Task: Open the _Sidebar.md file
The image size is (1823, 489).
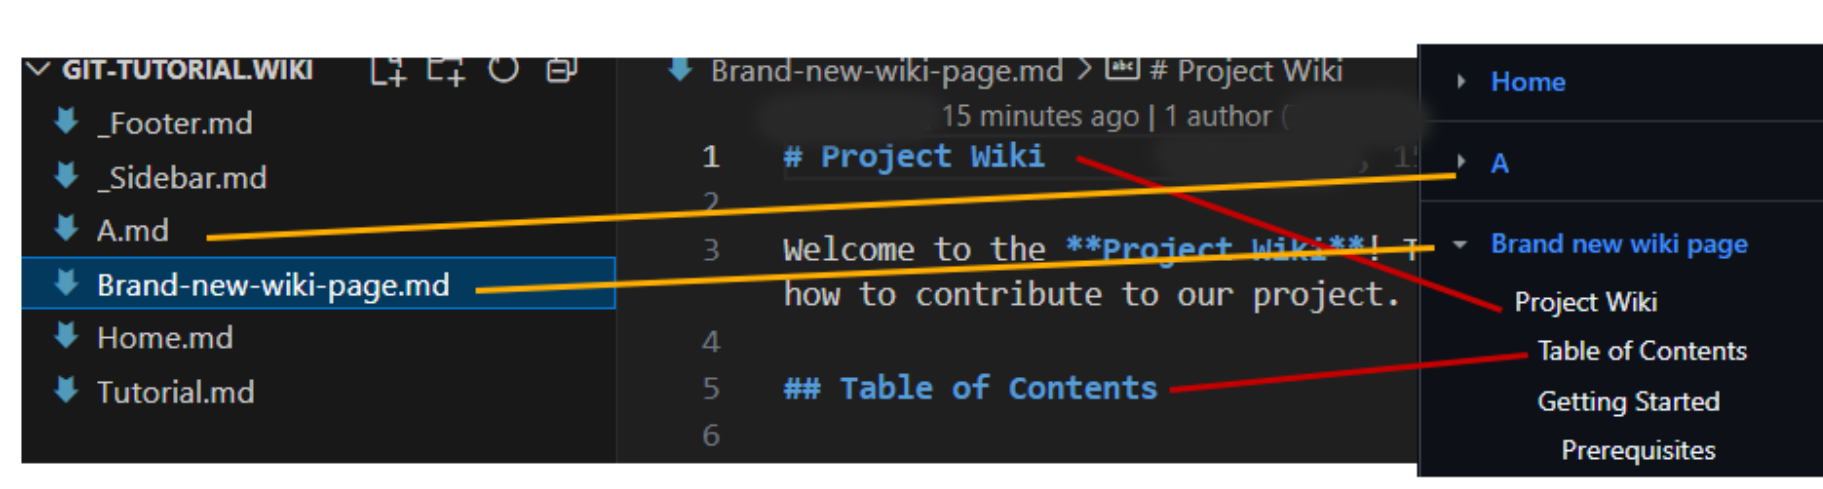Action: pyautogui.click(x=182, y=178)
